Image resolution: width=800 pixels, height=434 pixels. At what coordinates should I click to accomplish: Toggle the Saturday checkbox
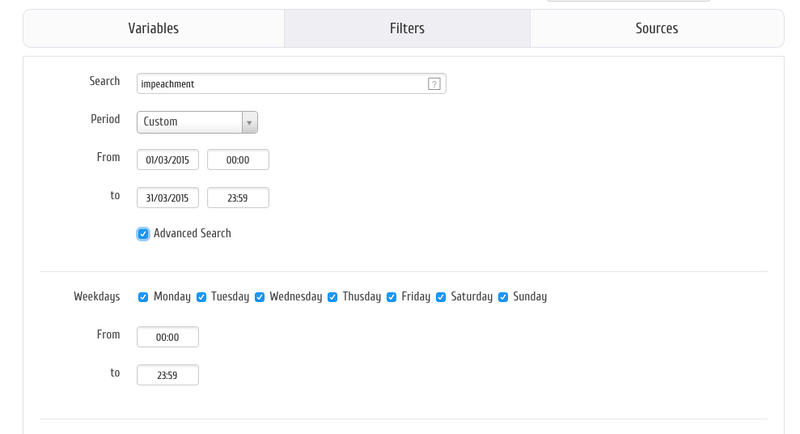pos(441,297)
